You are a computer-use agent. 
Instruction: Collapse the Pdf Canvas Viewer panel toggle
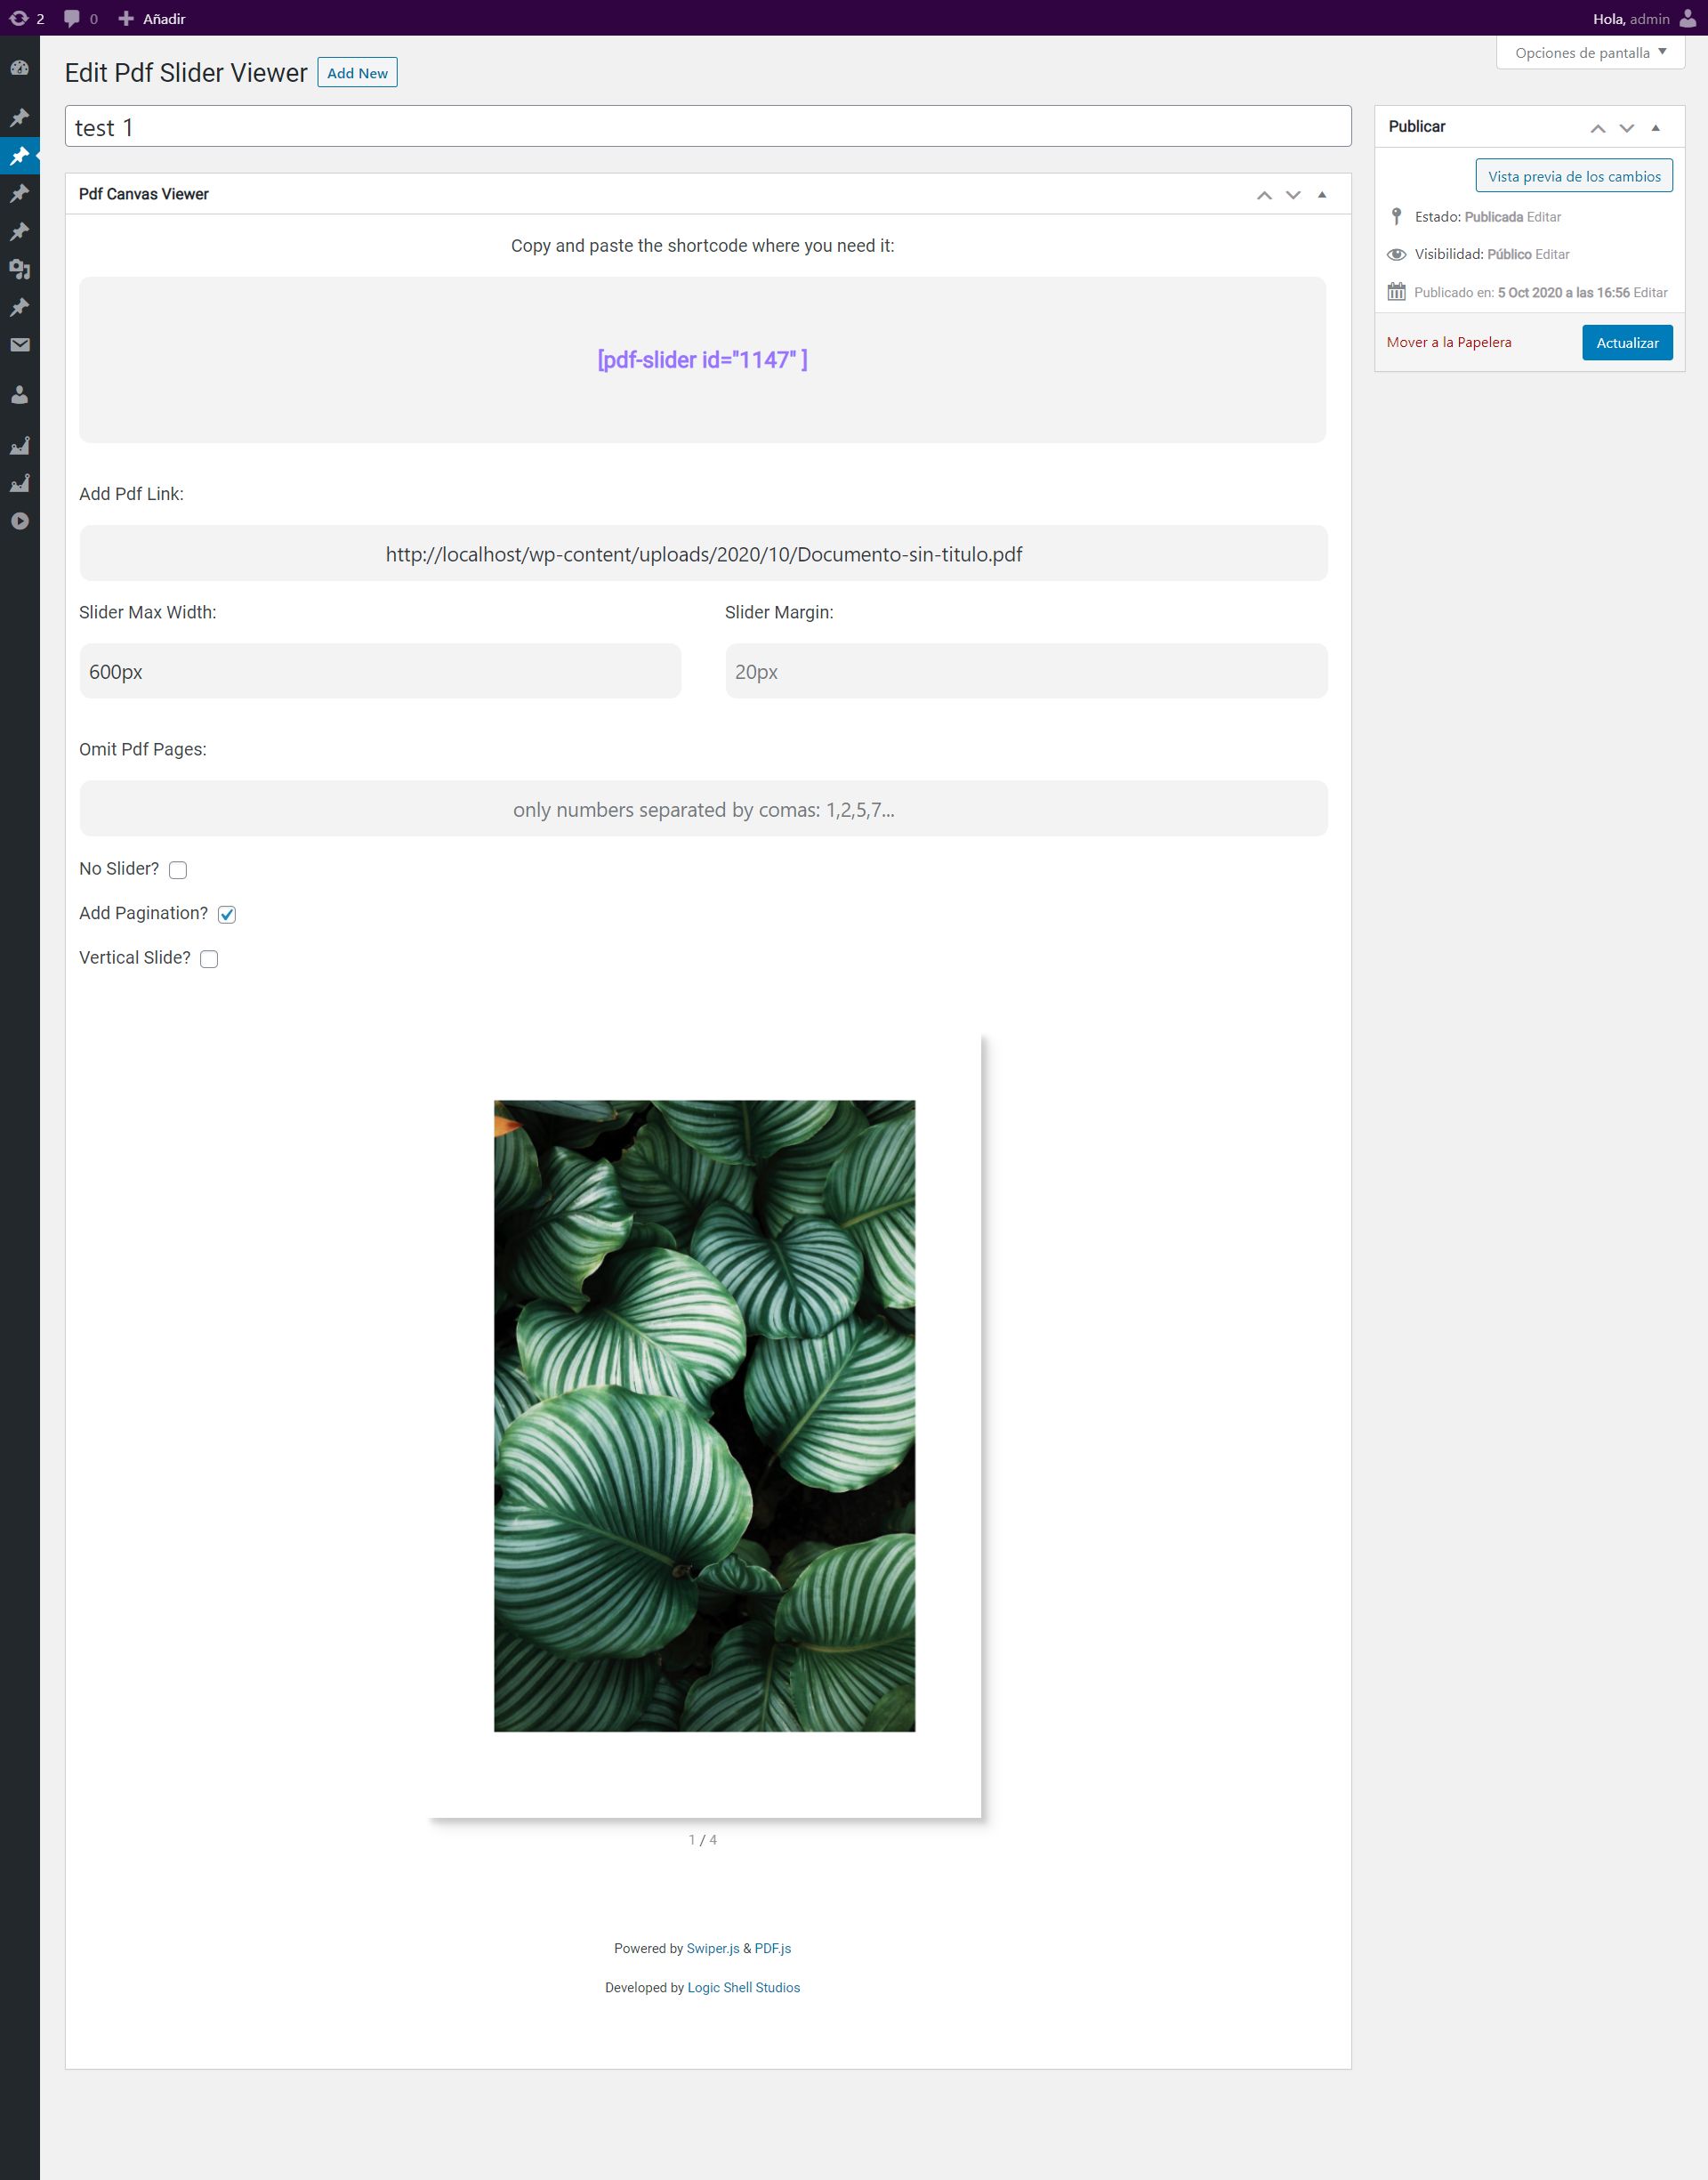coord(1322,194)
